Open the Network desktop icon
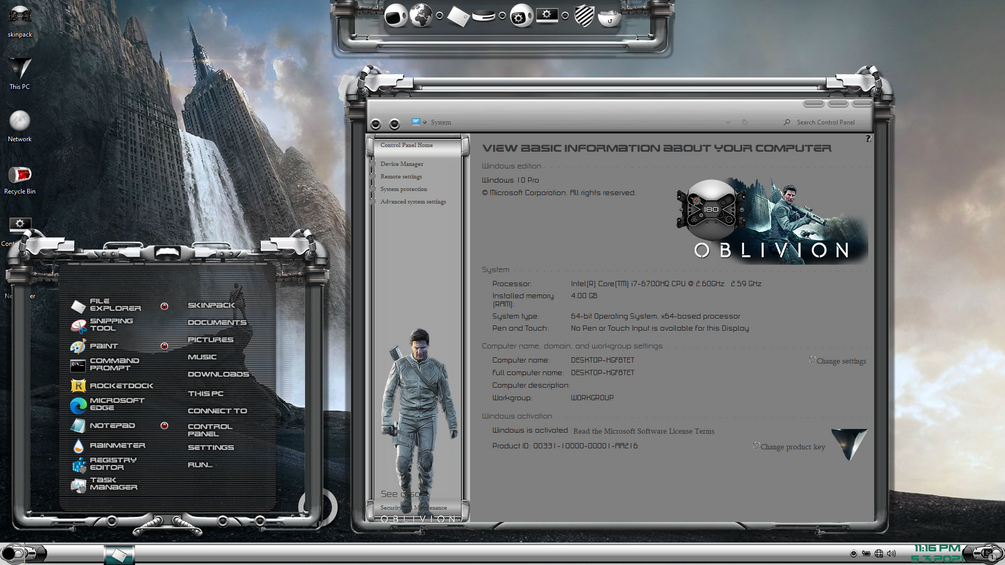1005x565 pixels. (x=19, y=126)
